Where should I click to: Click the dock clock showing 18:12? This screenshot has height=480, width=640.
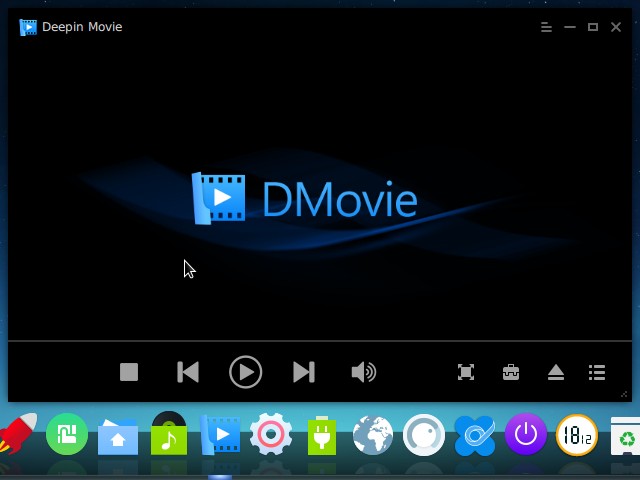pyautogui.click(x=577, y=435)
